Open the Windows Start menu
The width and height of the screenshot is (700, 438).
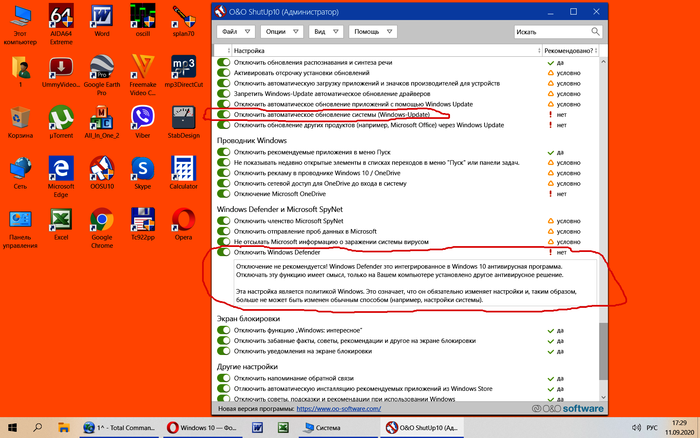[x=12, y=427]
